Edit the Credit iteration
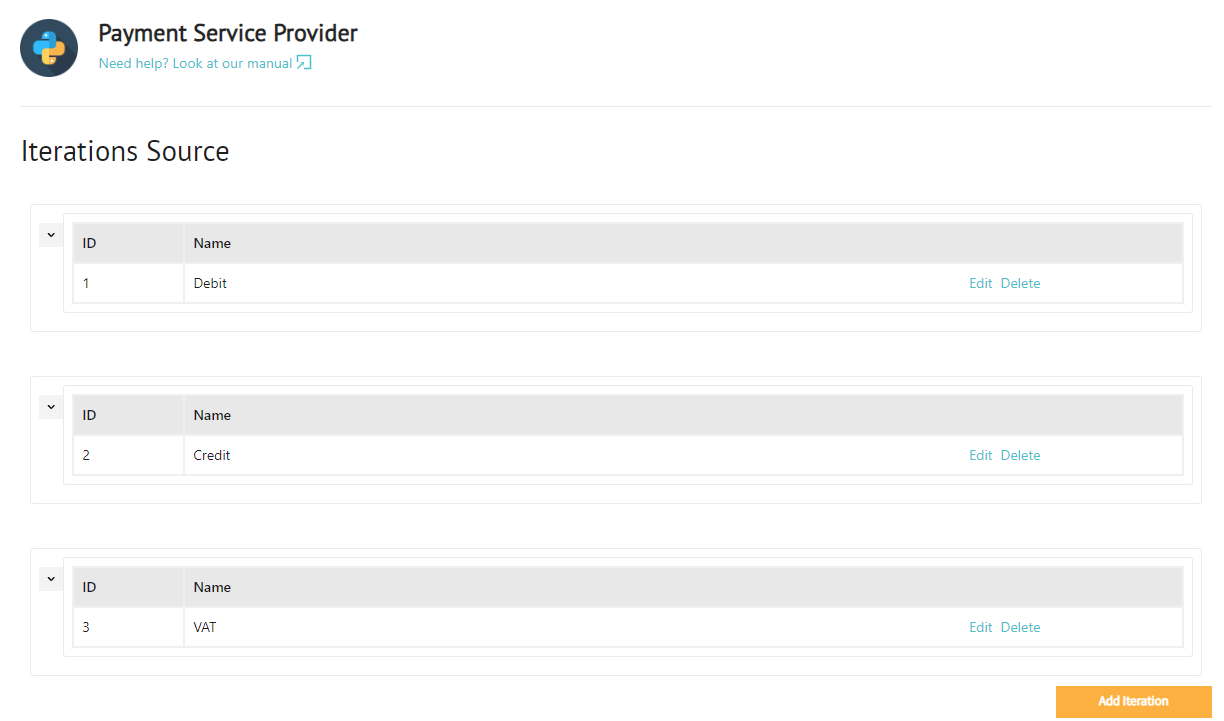 tap(980, 455)
